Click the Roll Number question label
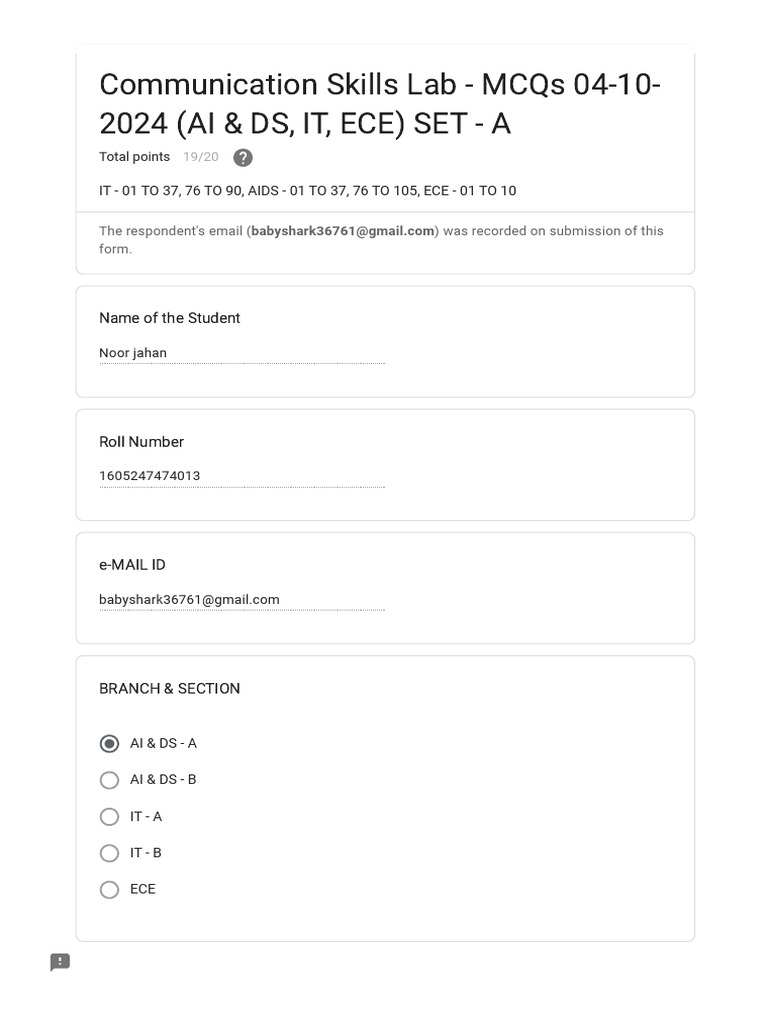The height and width of the screenshot is (1024, 768). pos(141,442)
